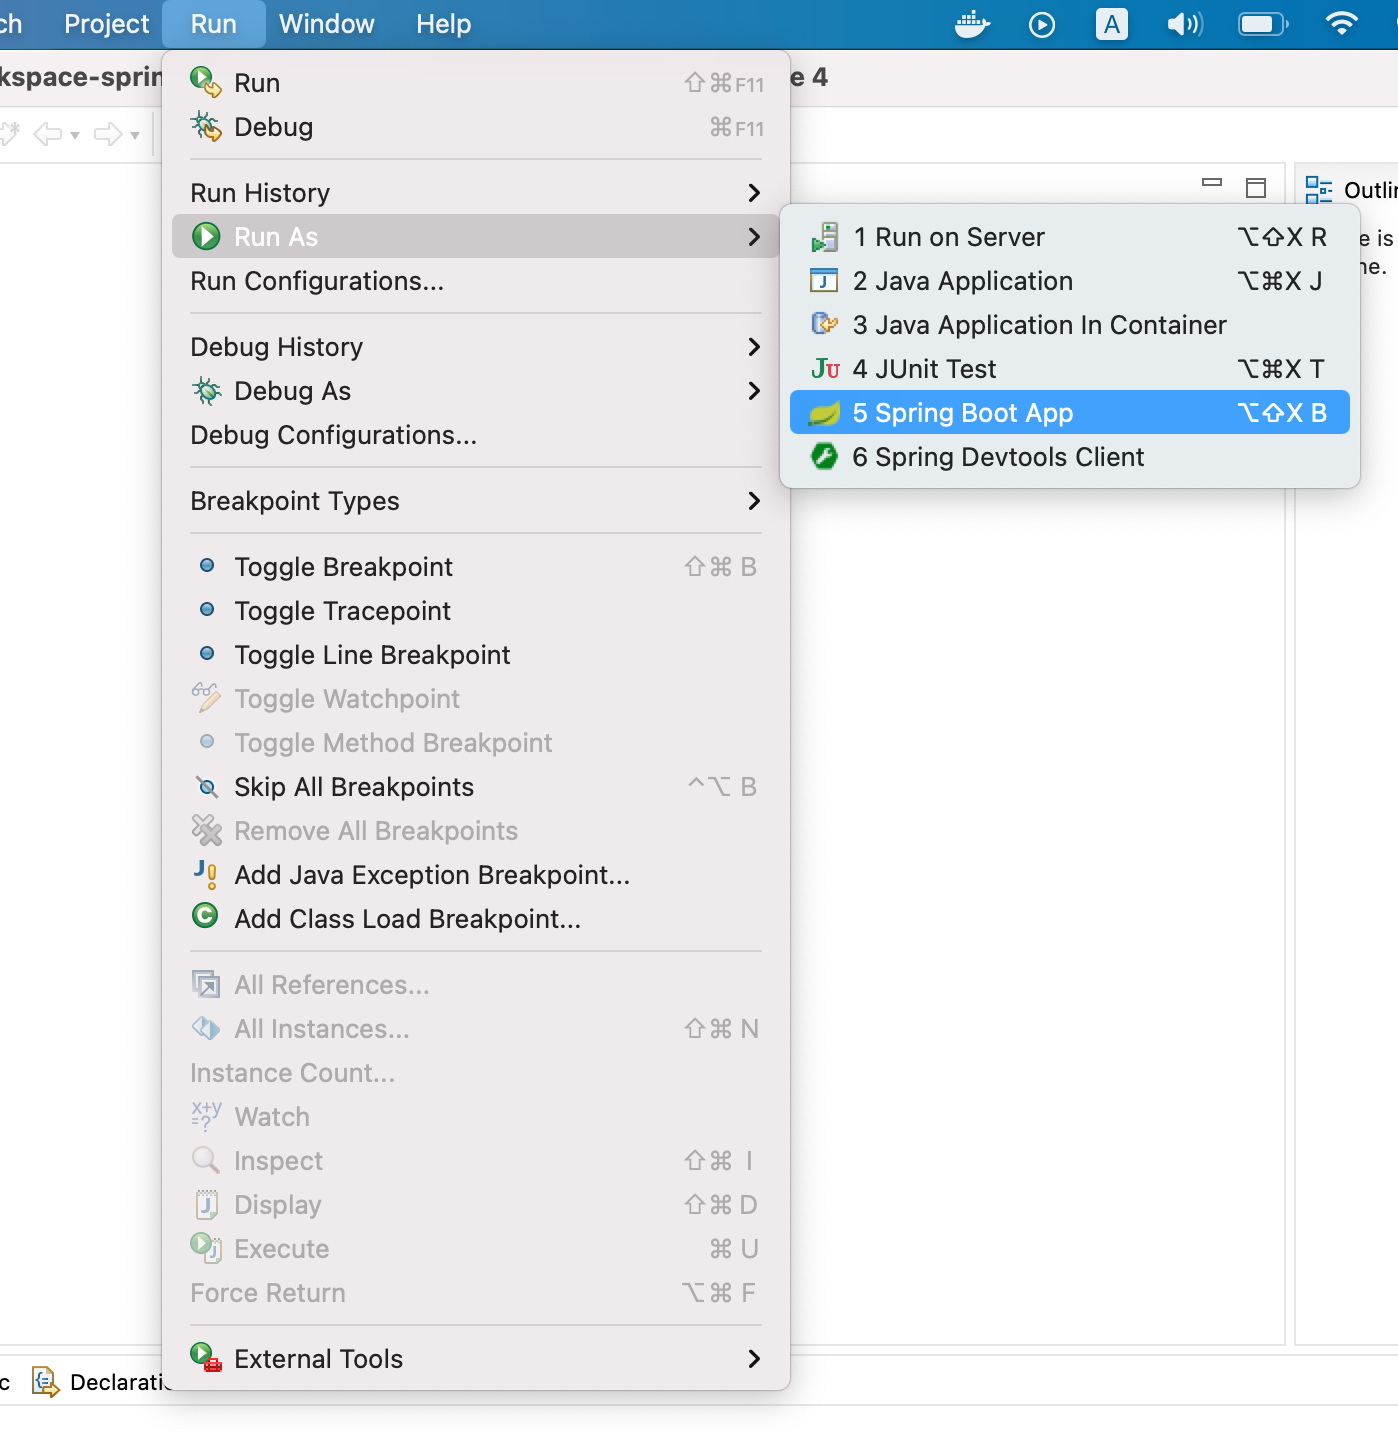Click the Run on Server icon
Viewport: 1398px width, 1434px height.
coord(824,237)
